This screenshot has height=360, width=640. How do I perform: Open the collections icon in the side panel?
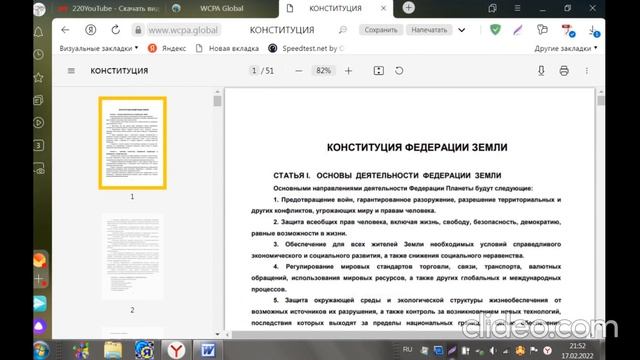click(39, 100)
